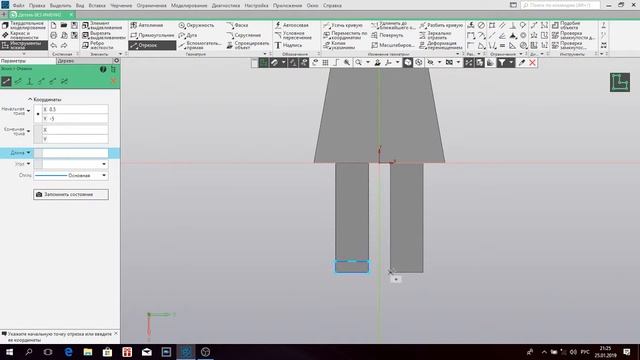Click into the Длина input field
This screenshot has width=640, height=360.
pos(75,153)
